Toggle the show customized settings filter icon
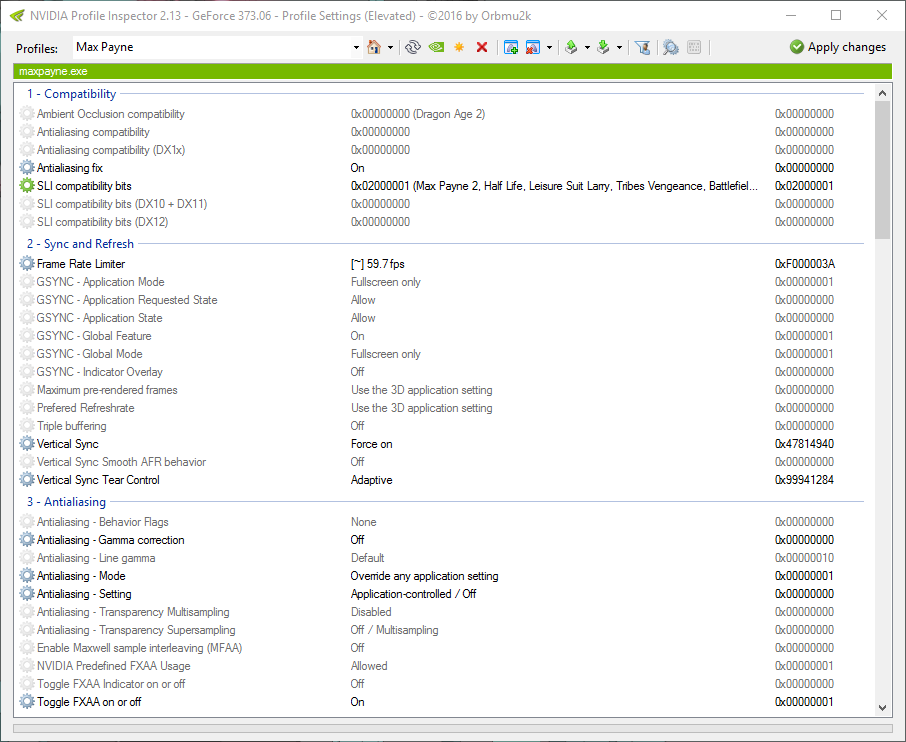The height and width of the screenshot is (742, 906). point(643,47)
